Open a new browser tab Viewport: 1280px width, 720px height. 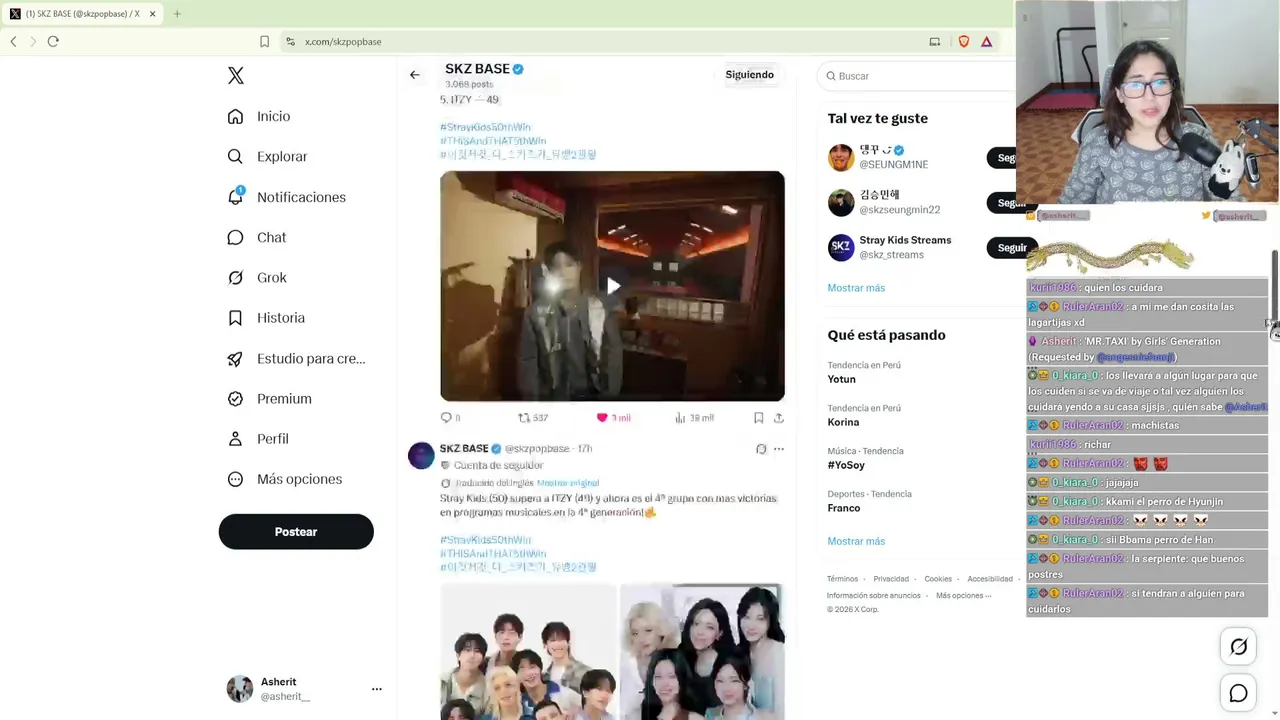click(x=177, y=14)
